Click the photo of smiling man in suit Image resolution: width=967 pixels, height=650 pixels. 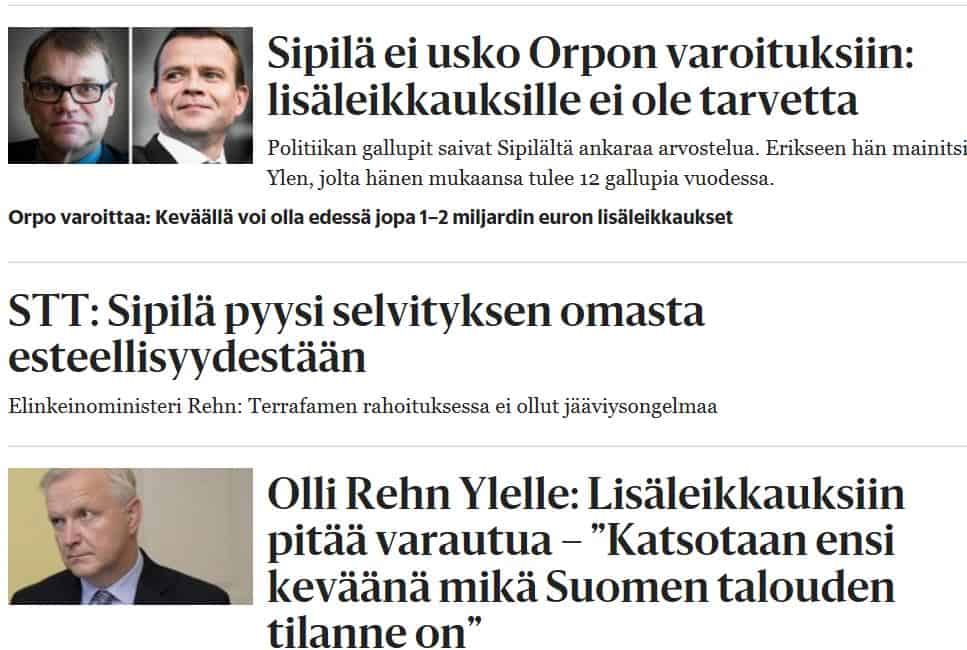[193, 95]
